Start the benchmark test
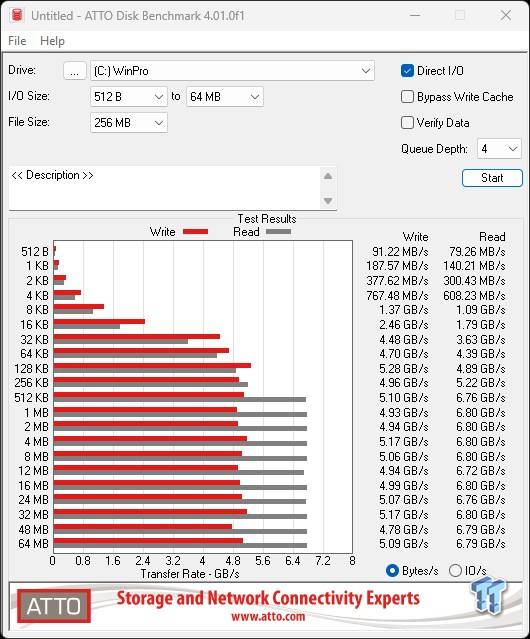The width and height of the screenshot is (530, 639). click(x=492, y=178)
